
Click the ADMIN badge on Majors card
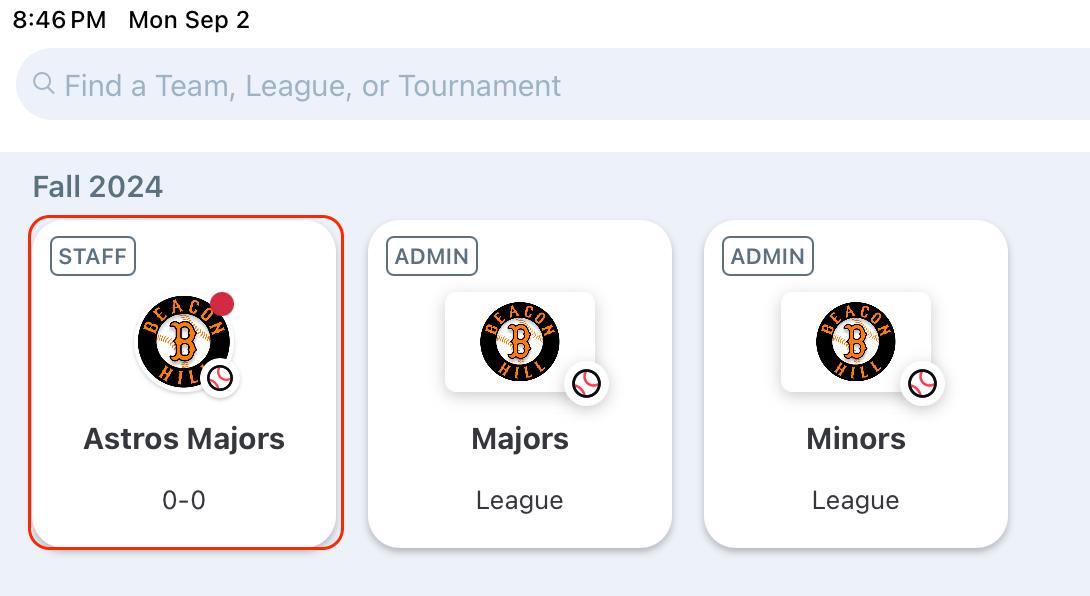click(432, 256)
